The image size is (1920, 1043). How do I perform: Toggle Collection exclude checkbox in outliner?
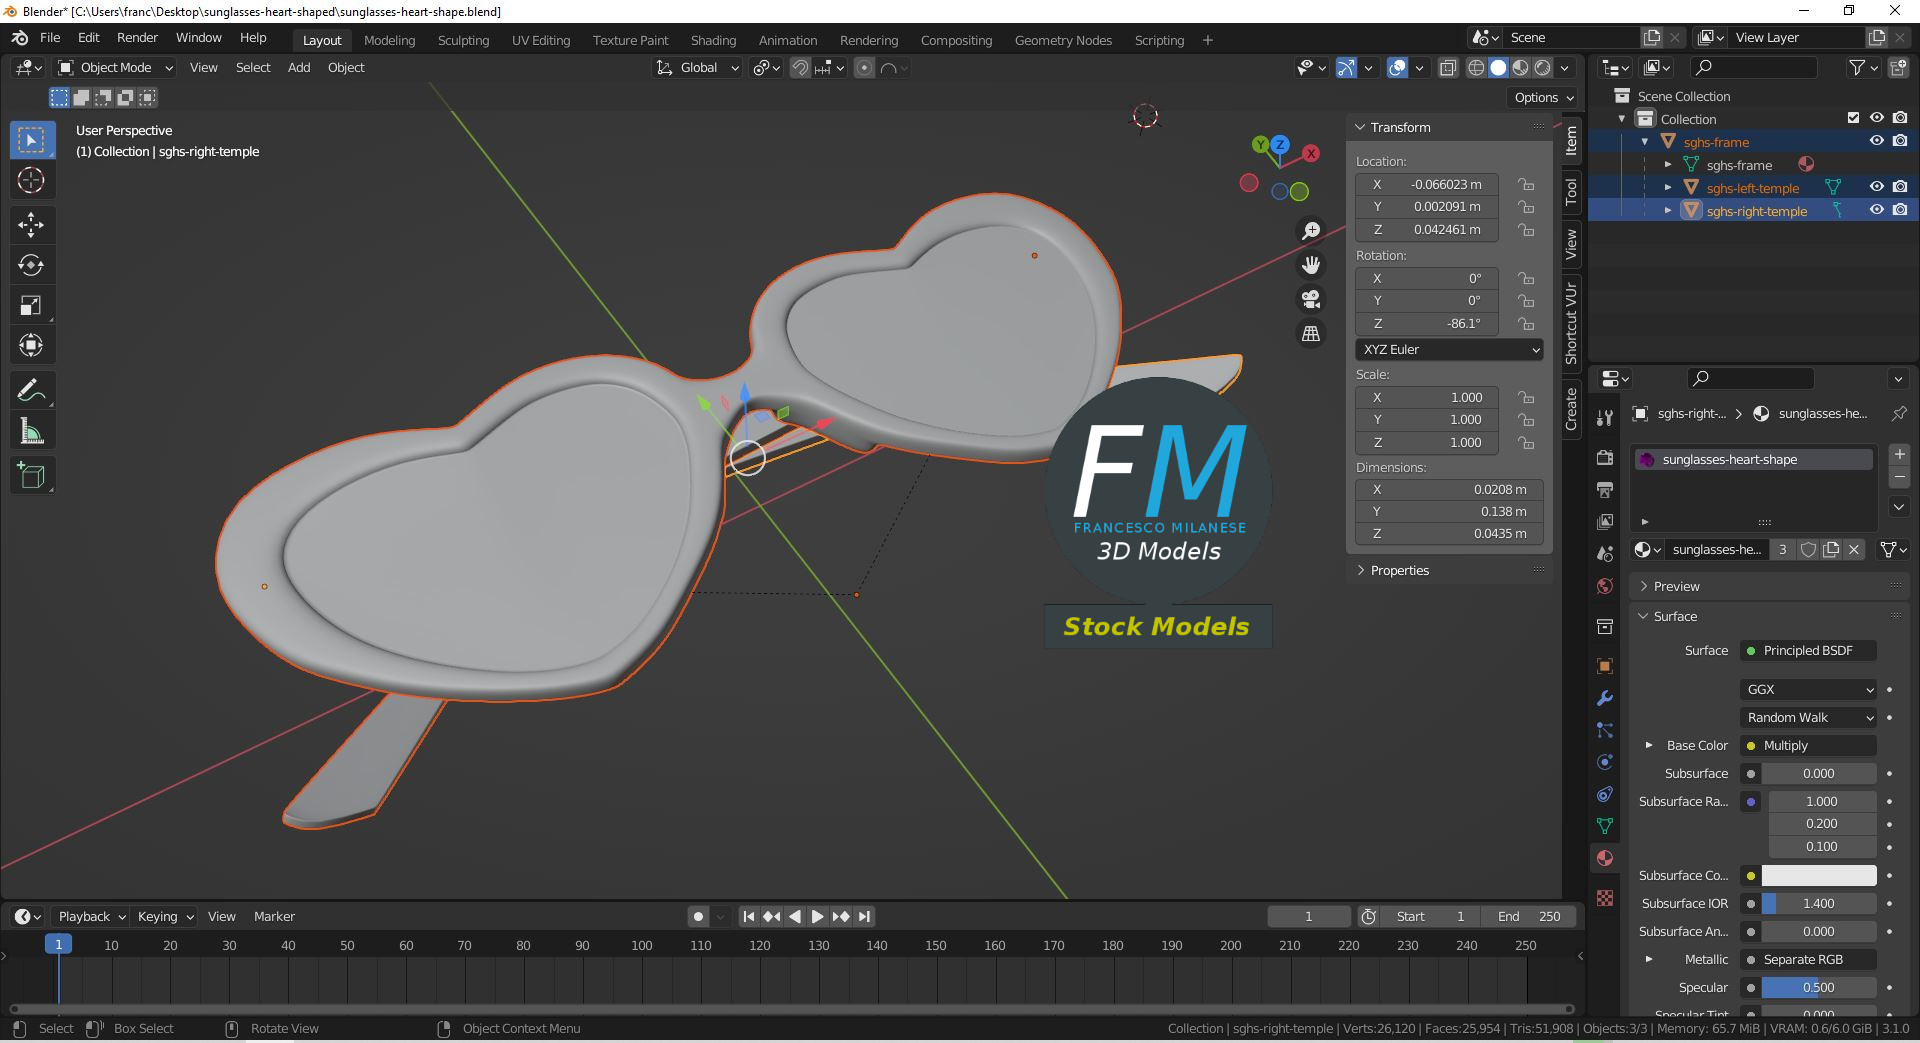point(1853,118)
